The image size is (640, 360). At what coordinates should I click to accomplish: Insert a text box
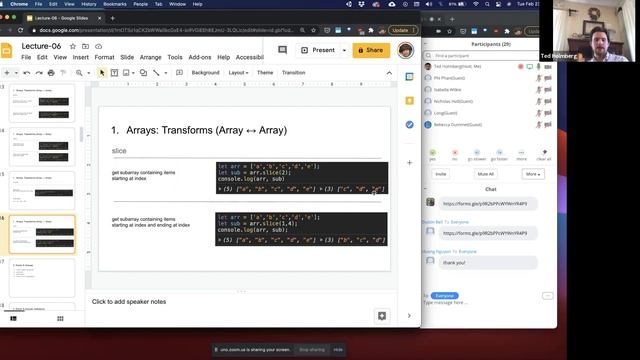(x=114, y=73)
